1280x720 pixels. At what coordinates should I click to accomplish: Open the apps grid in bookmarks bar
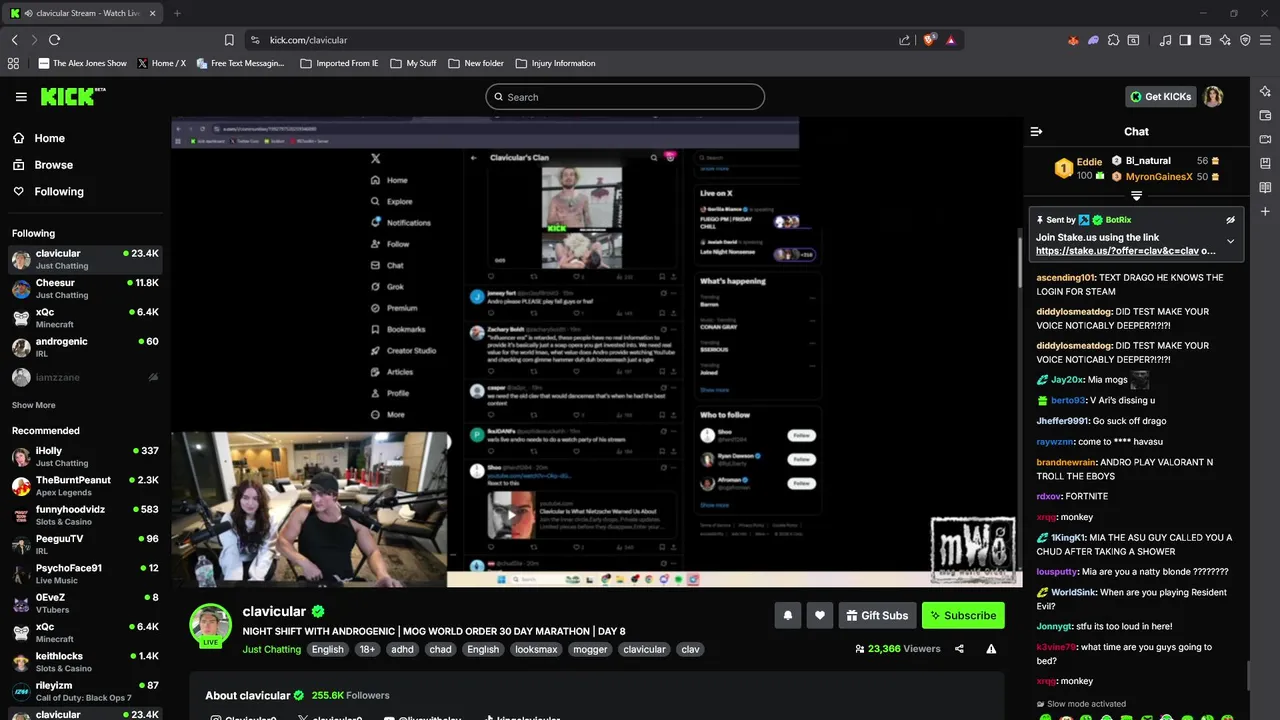[13, 63]
